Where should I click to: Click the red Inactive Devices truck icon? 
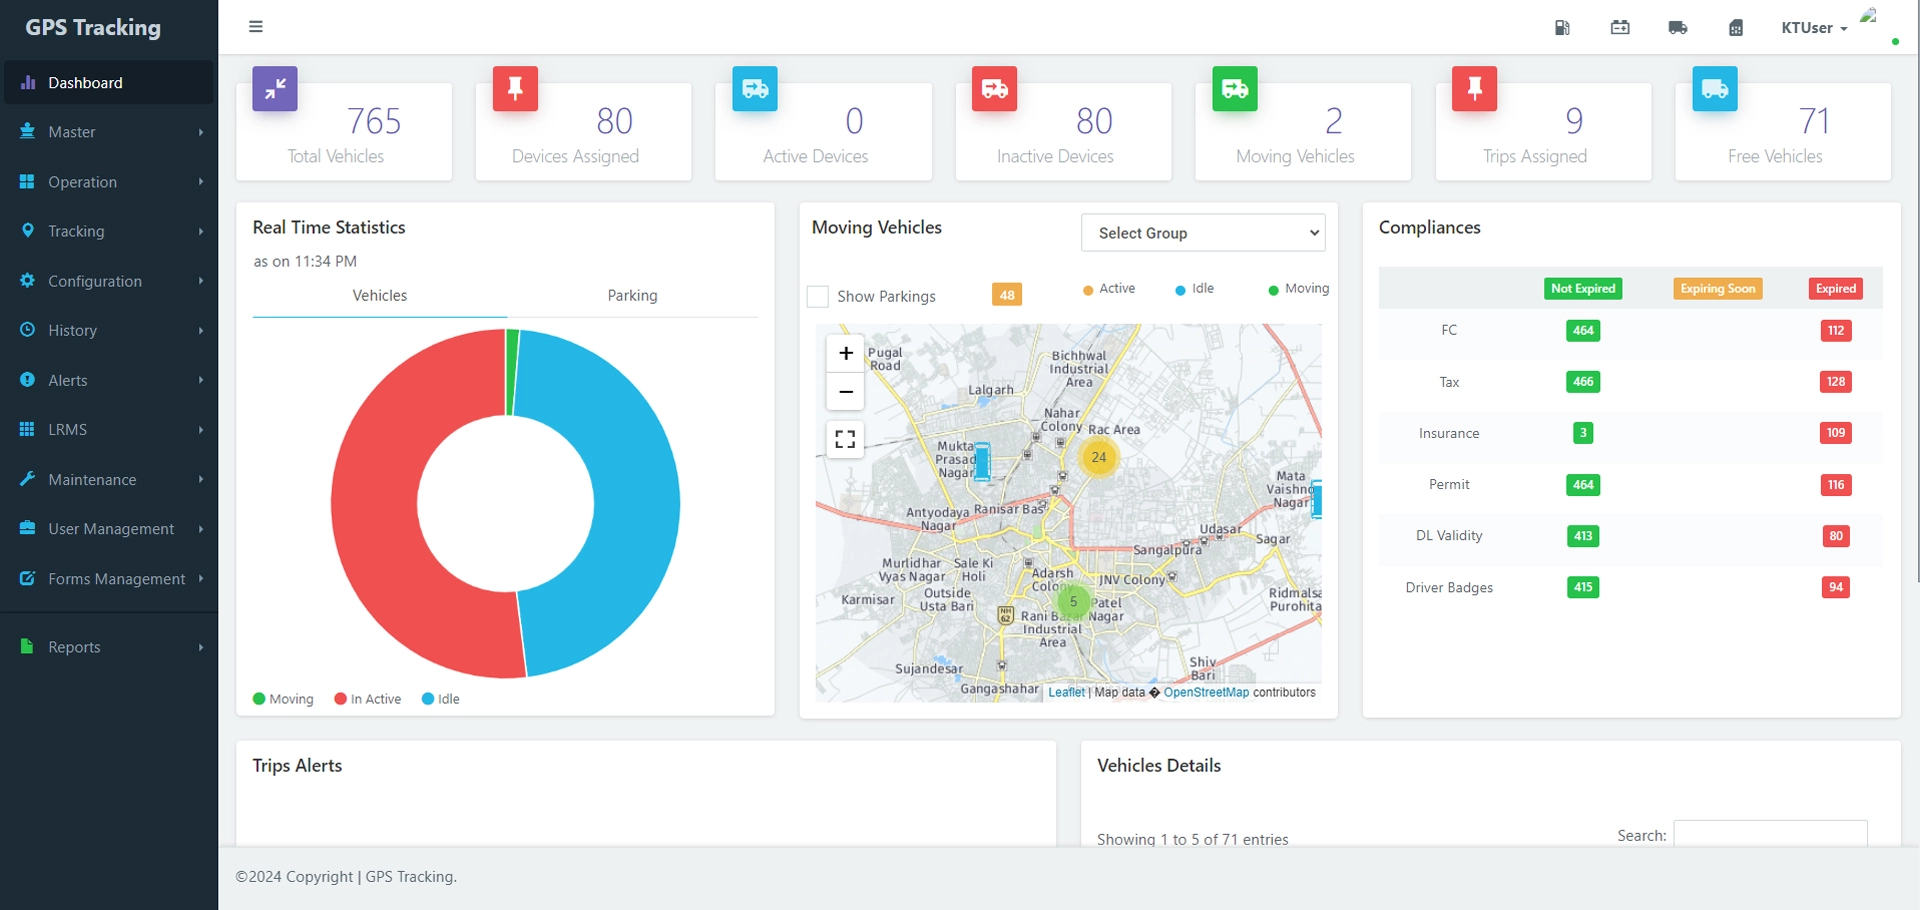[x=995, y=89]
